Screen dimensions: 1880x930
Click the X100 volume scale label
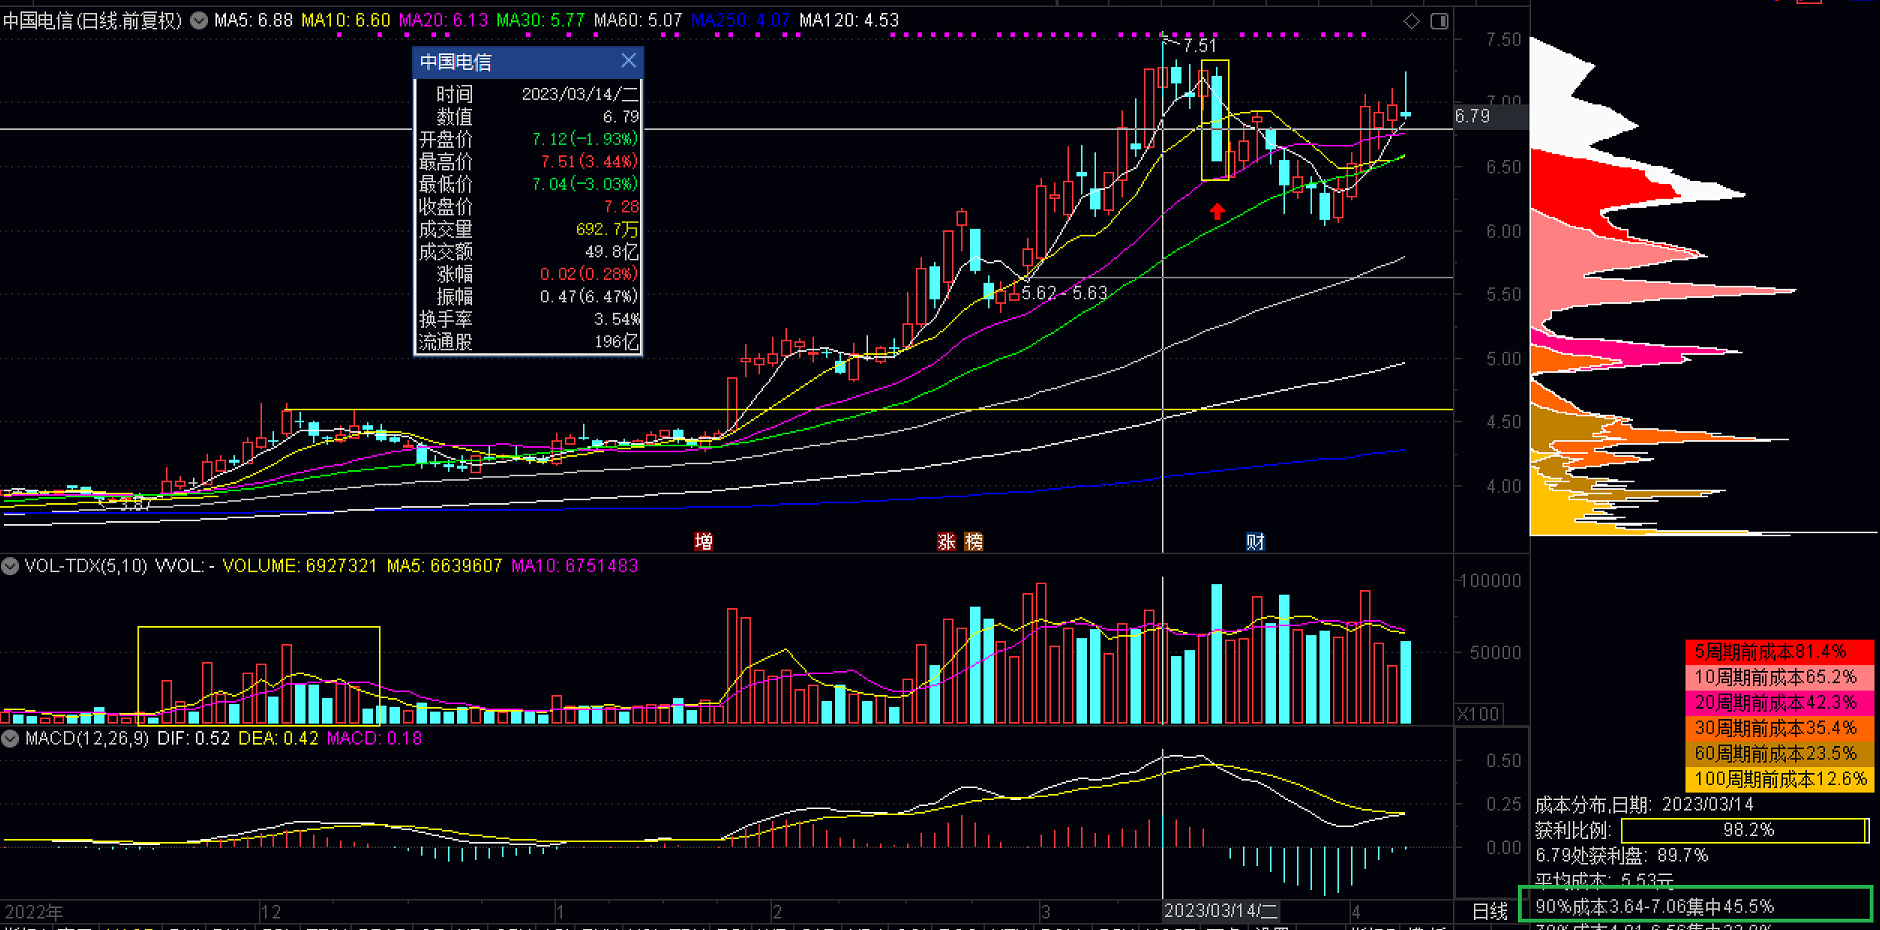point(1478,714)
